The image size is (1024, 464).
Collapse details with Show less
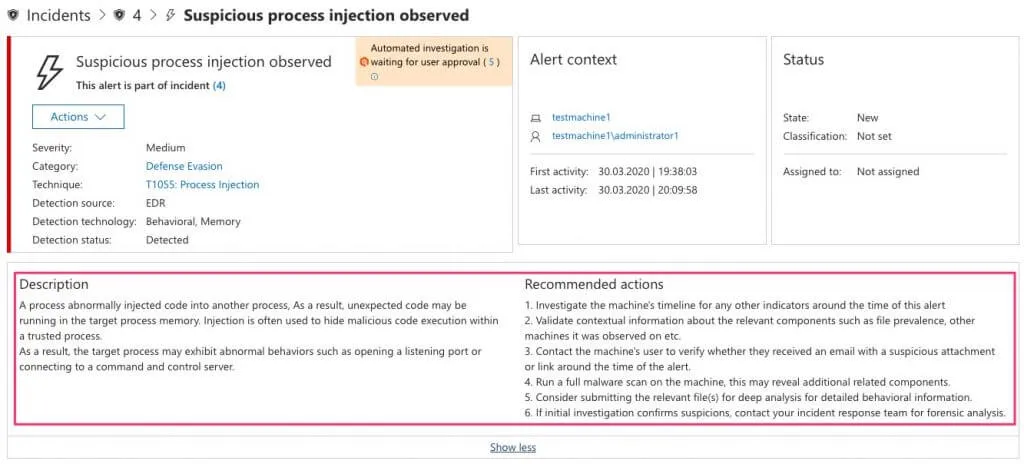click(x=512, y=447)
